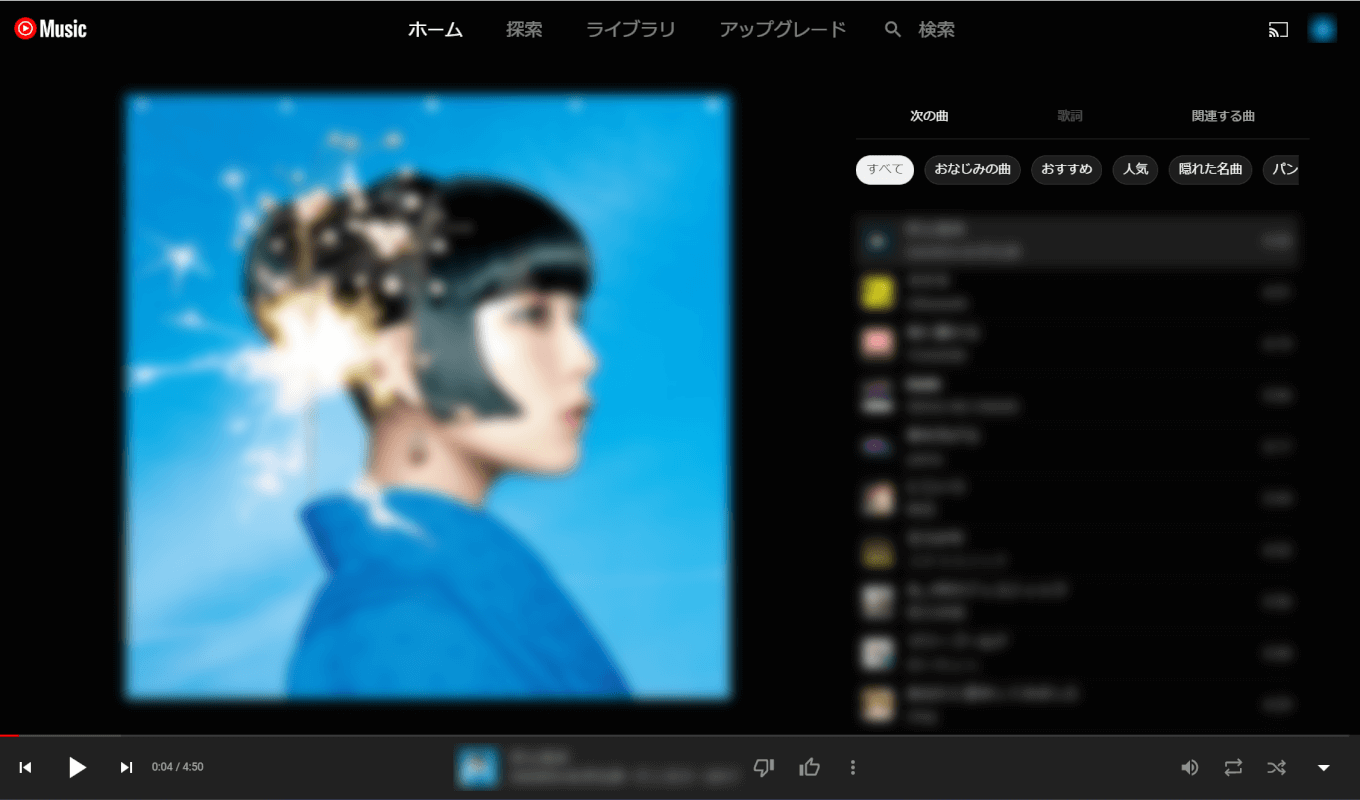Select the queue song with pink thumbnail

pyautogui.click(x=1079, y=343)
